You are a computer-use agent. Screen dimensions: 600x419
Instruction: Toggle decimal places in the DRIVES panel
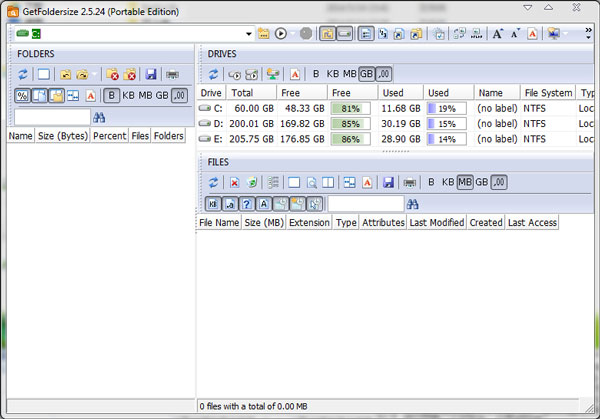pos(384,74)
